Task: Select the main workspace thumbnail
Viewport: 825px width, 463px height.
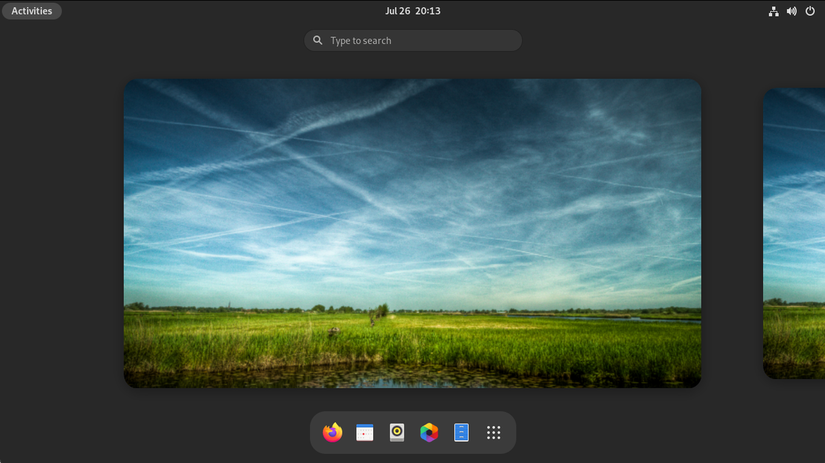Action: click(x=412, y=234)
